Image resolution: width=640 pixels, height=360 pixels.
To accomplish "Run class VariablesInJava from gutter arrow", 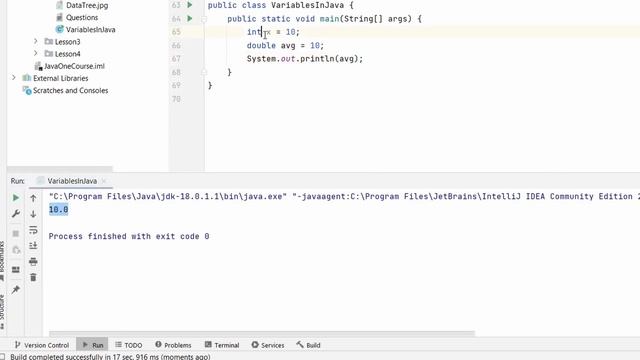I will click(190, 5).
